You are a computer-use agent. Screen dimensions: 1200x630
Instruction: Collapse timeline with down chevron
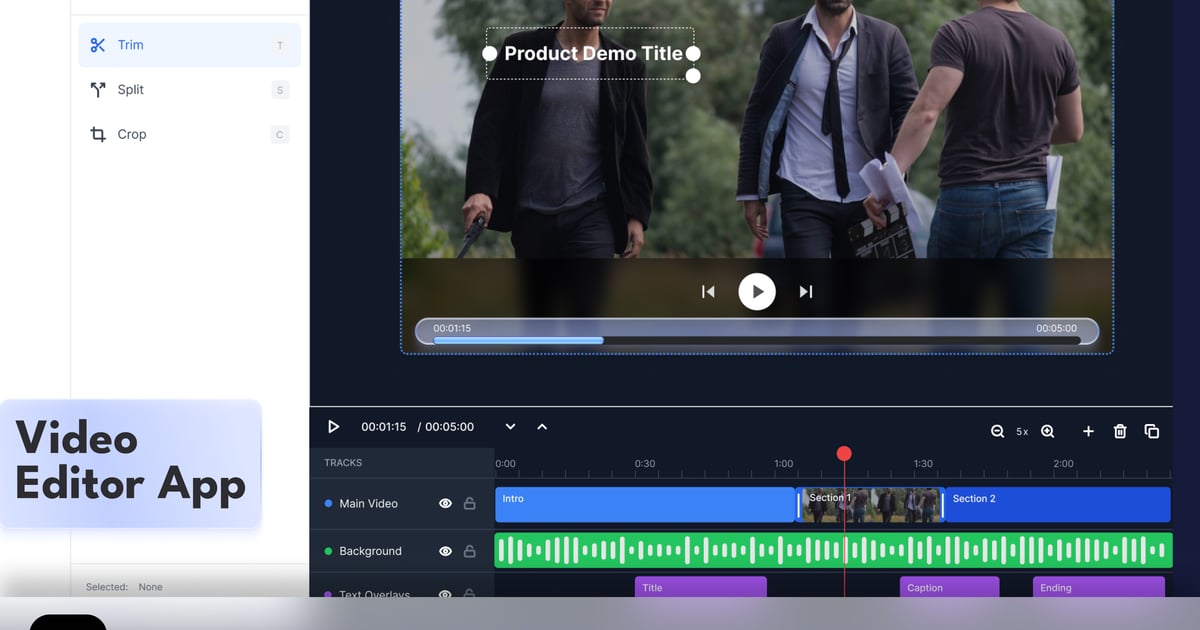(510, 427)
